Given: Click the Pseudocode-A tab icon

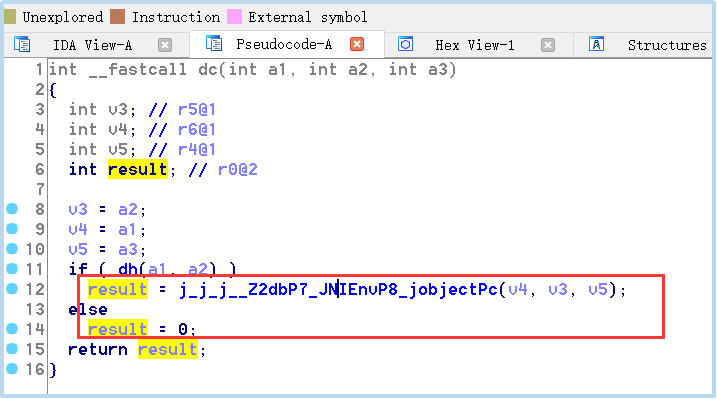Looking at the screenshot, I should click(214, 44).
